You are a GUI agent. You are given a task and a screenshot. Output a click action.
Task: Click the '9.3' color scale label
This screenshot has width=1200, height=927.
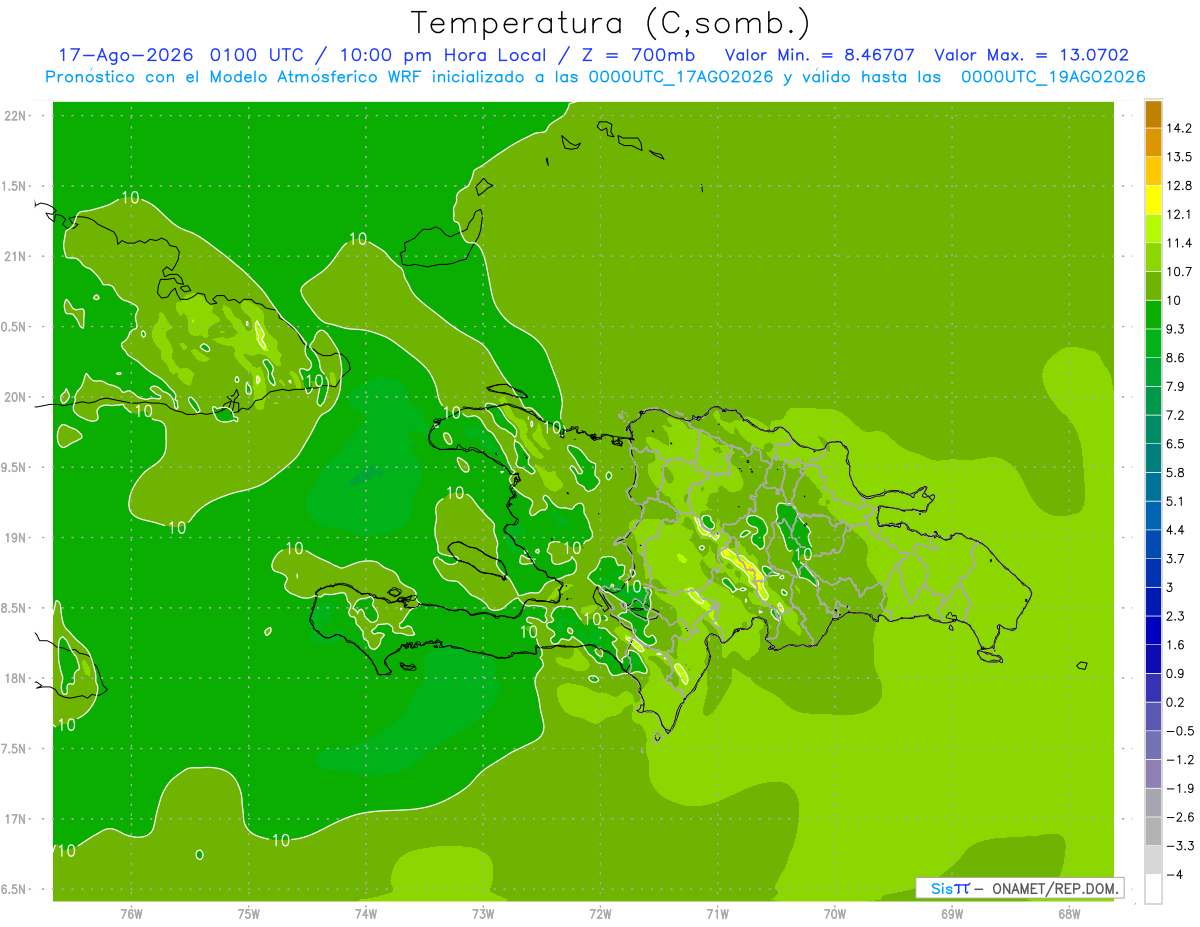pos(1175,329)
